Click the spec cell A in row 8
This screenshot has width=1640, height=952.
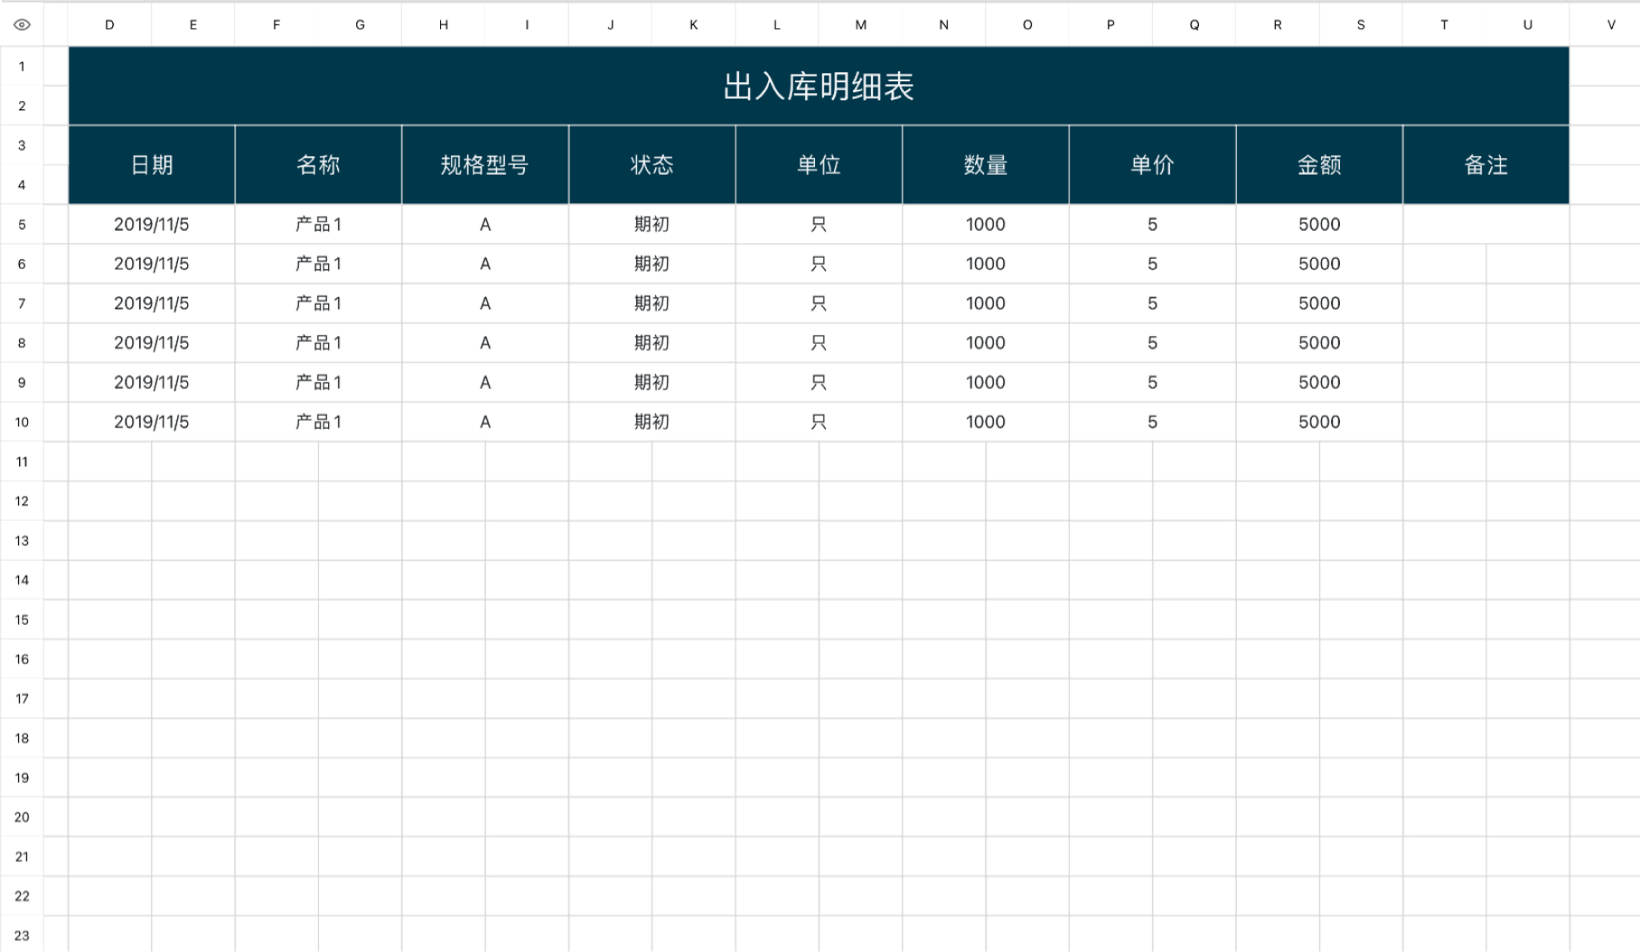point(485,343)
